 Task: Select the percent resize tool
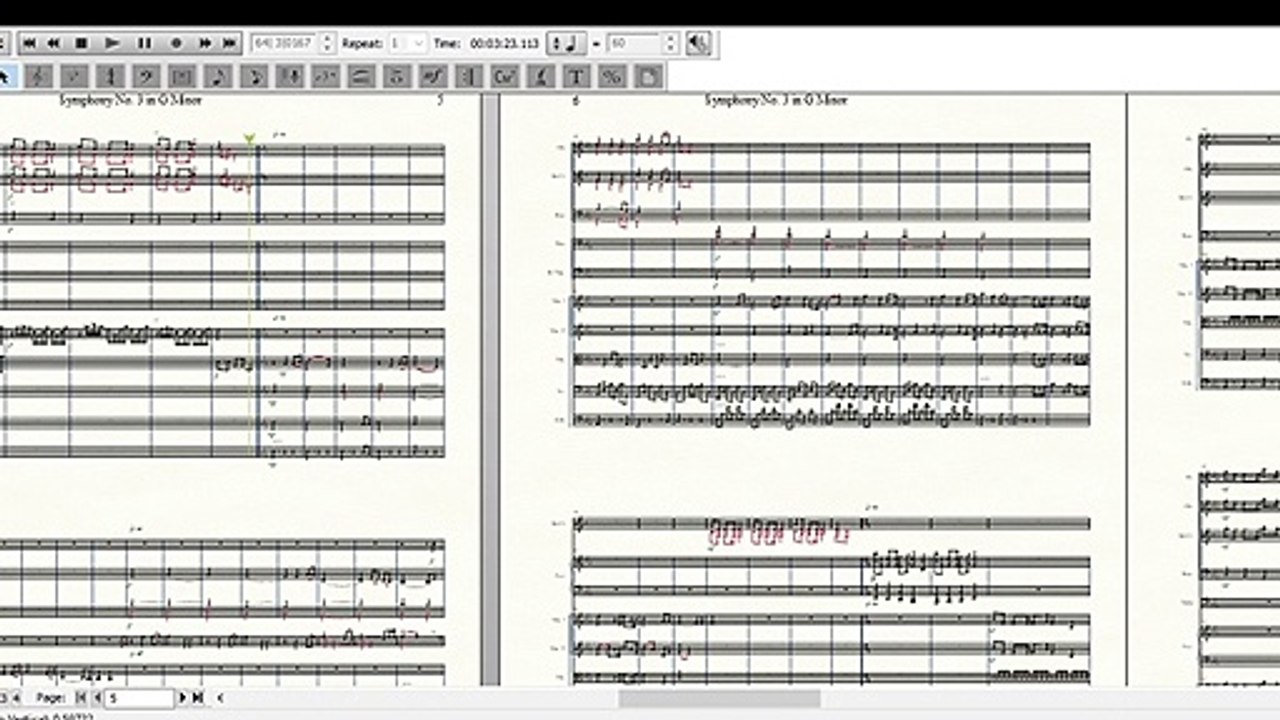coord(612,76)
